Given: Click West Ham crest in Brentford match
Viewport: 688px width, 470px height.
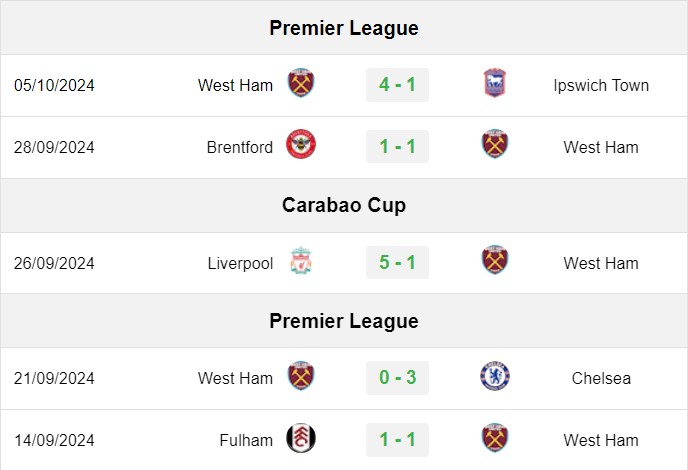Looking at the screenshot, I should [494, 144].
